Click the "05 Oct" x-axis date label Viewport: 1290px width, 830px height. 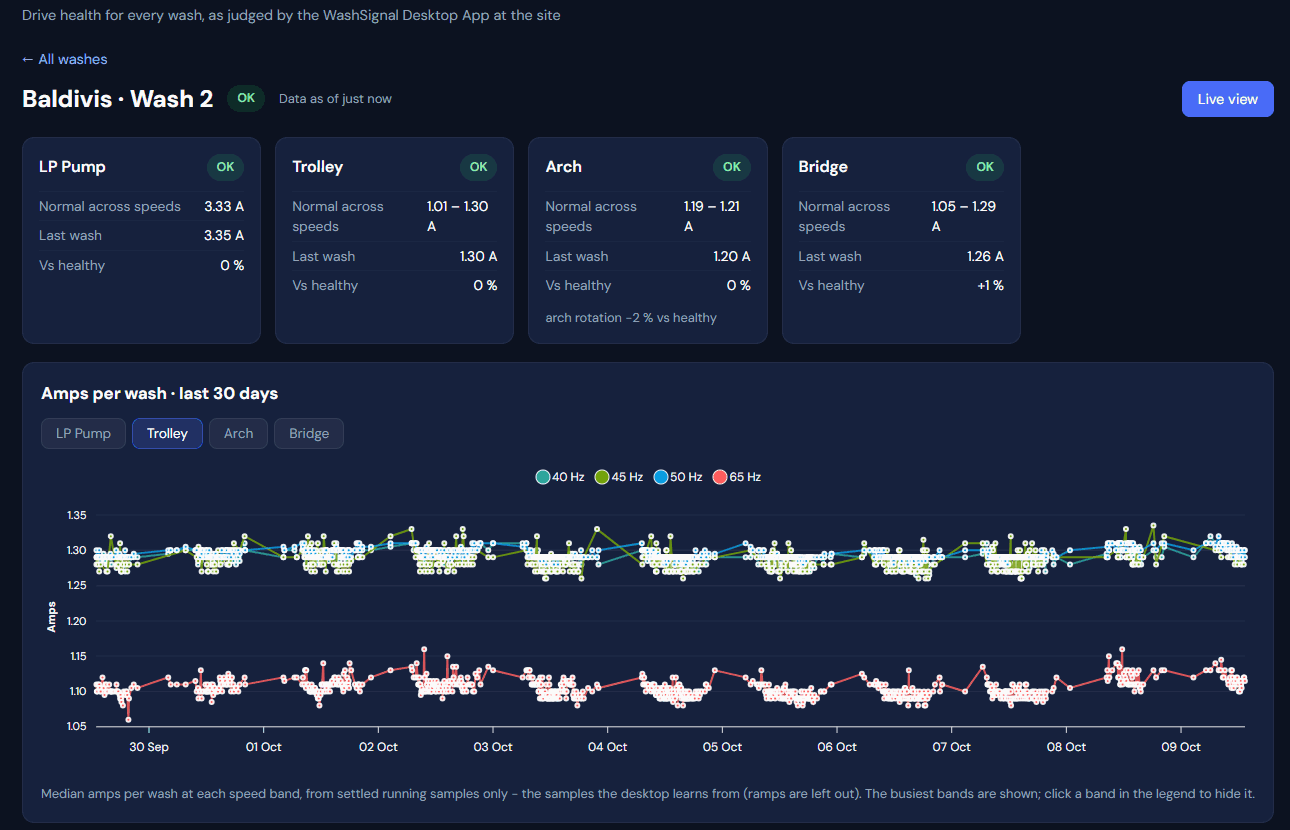722,747
